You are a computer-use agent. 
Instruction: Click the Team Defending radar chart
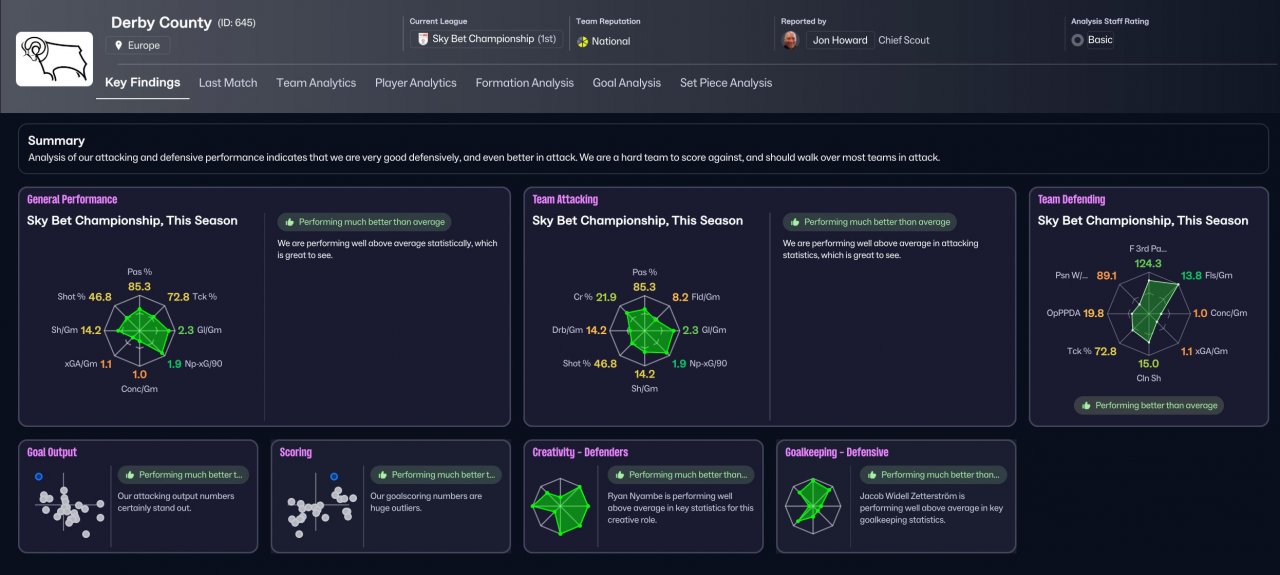[1147, 313]
